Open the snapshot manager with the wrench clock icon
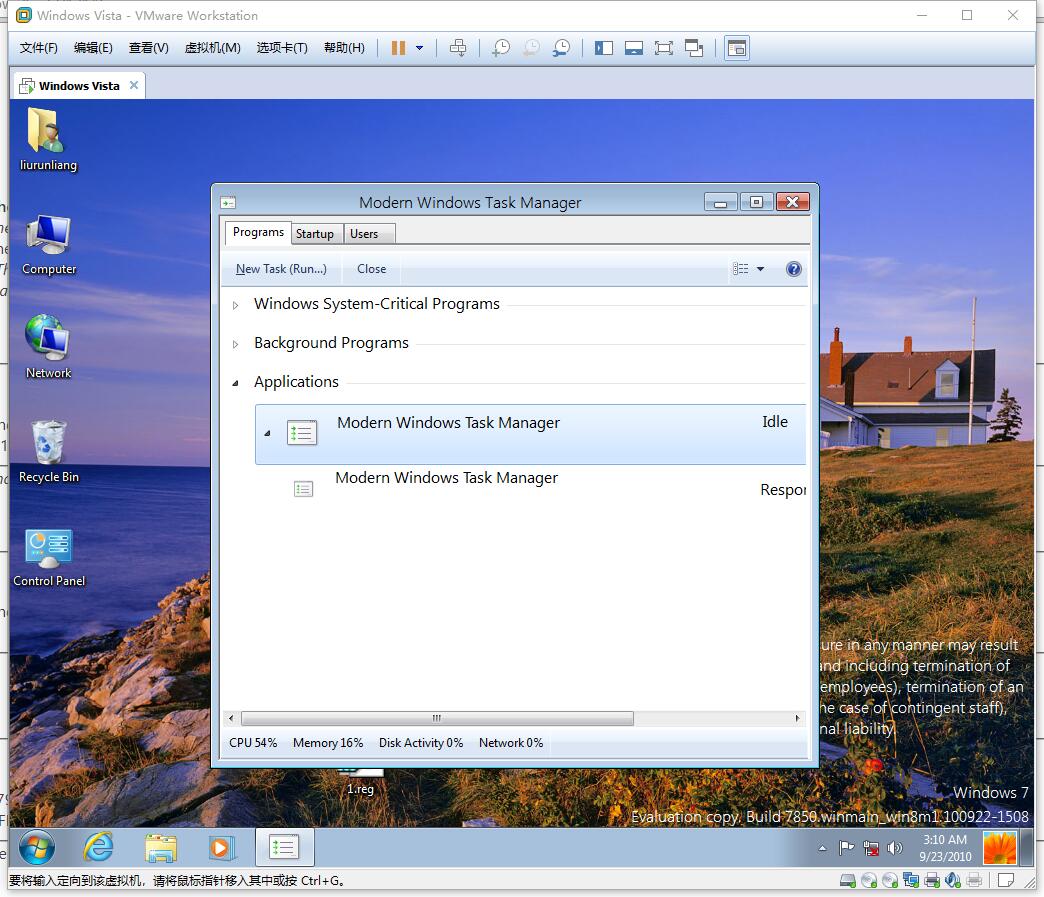The image size is (1044, 897). 561,48
